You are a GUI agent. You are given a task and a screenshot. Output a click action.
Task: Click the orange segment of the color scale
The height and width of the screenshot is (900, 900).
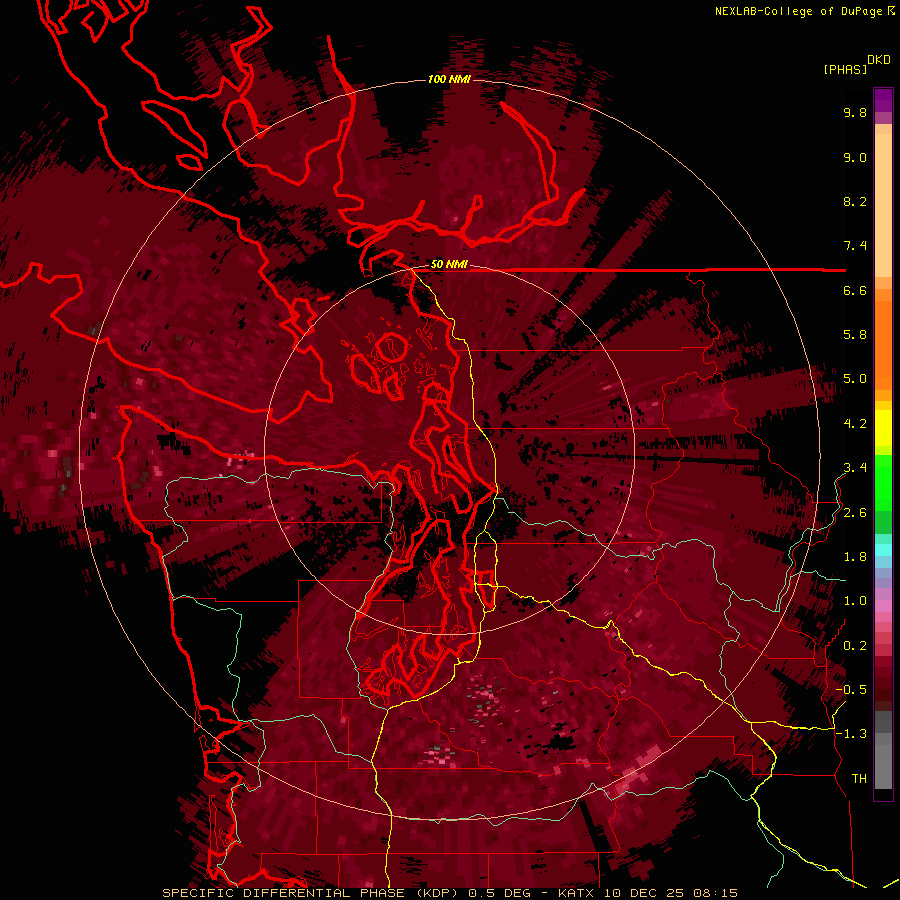click(x=883, y=344)
